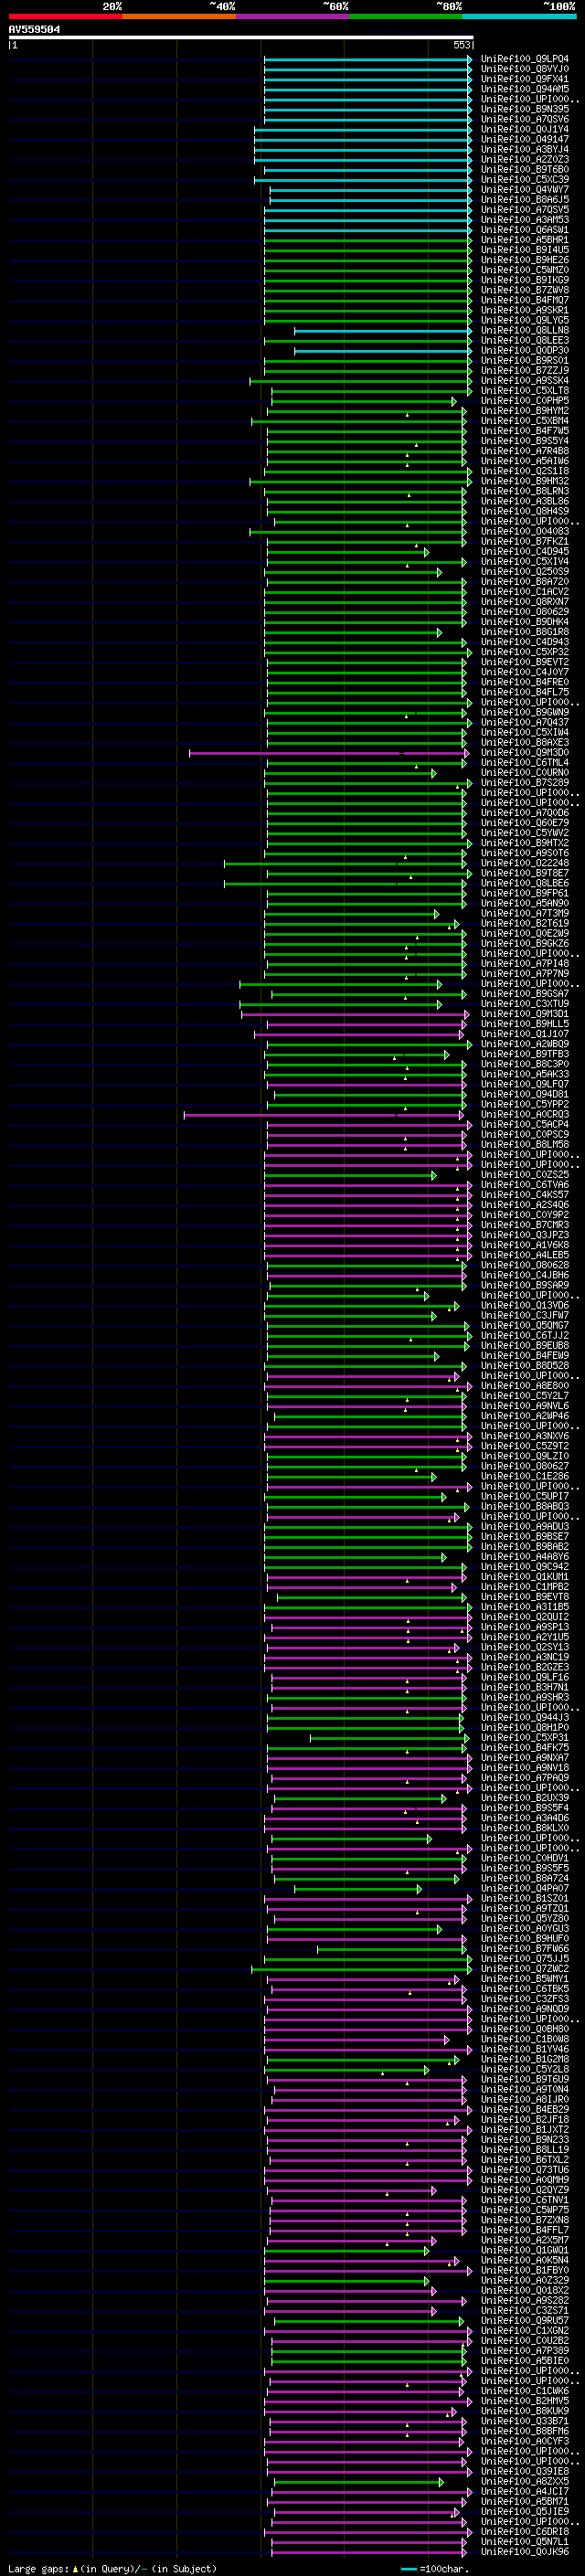Click the red 20% identity legend segment
The height and width of the screenshot is (2576, 585).
tap(65, 16)
